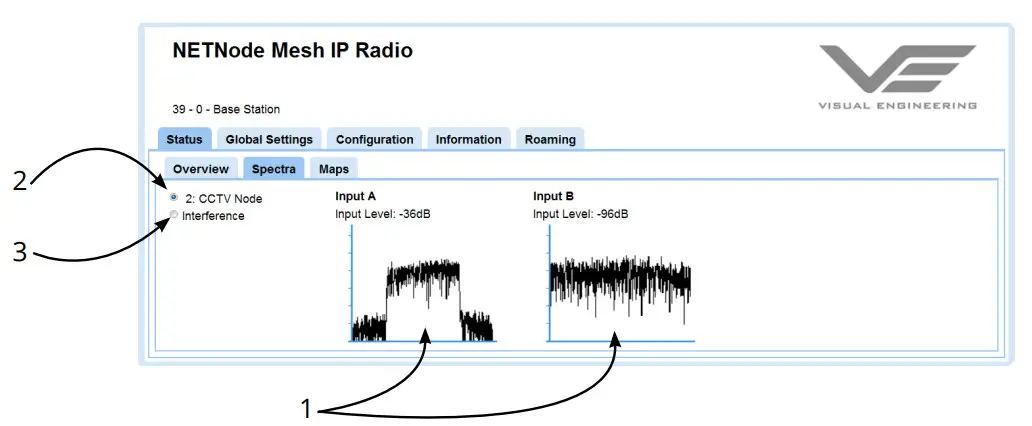
Task: Select the Interference radio button
Action: [x=174, y=215]
